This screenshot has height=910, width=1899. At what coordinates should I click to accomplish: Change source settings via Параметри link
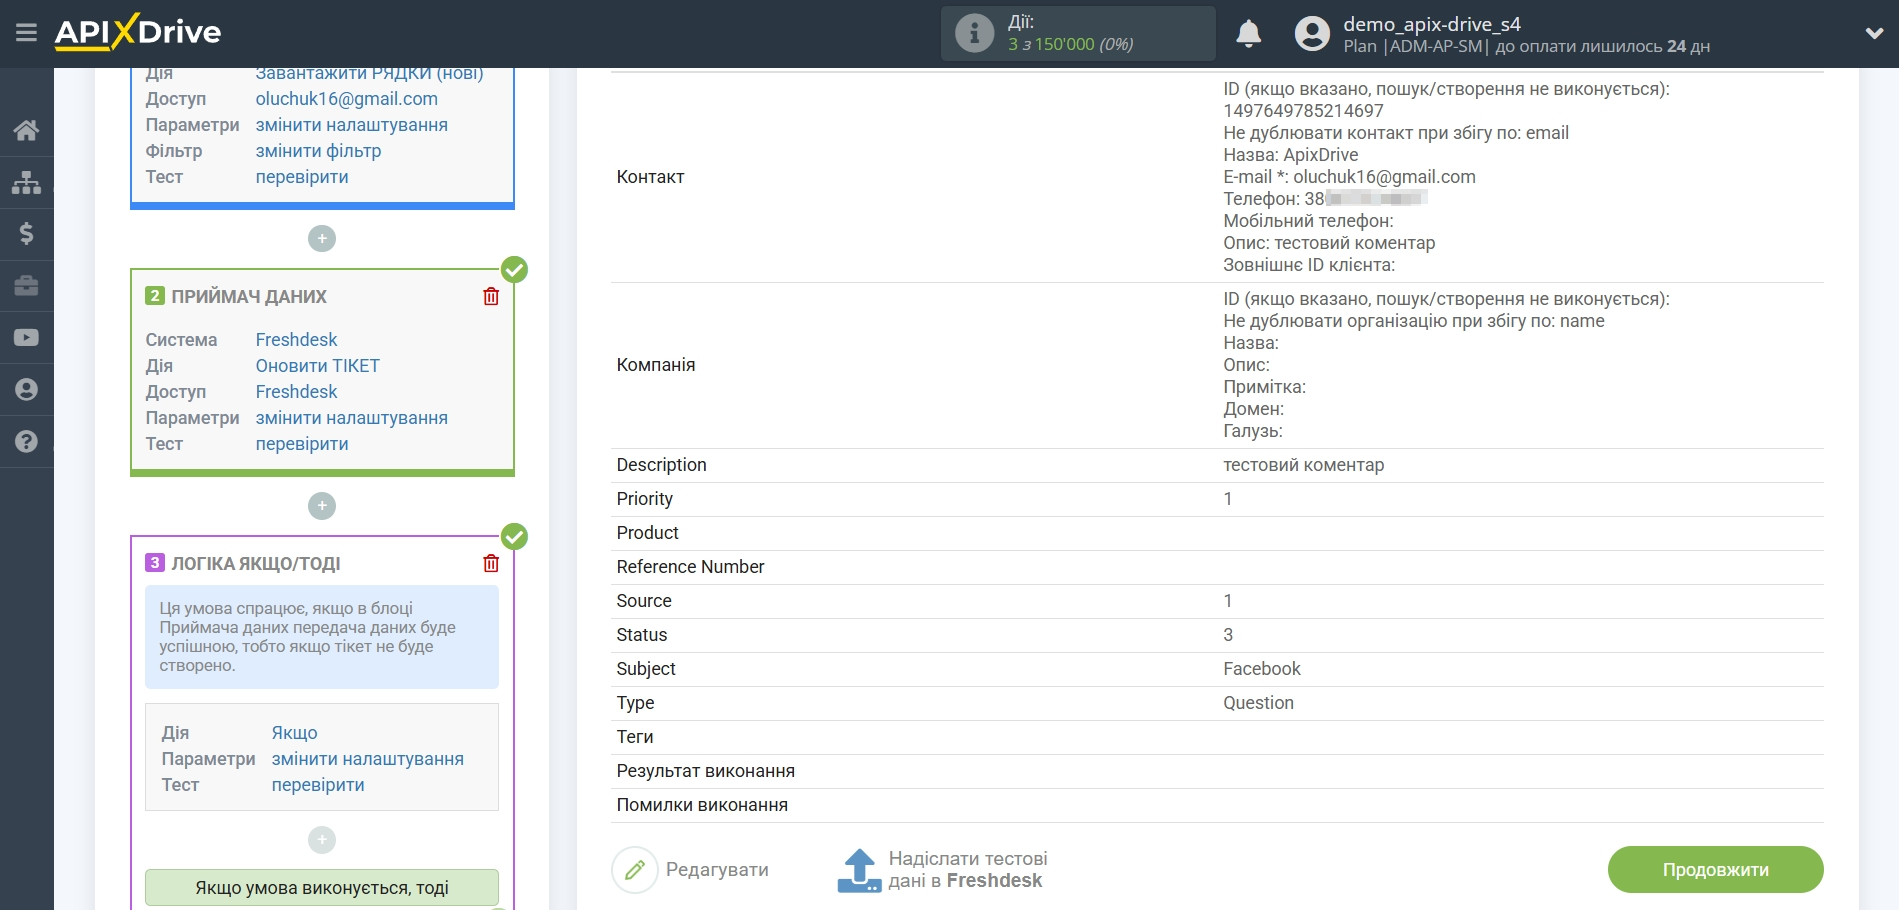[x=351, y=125]
